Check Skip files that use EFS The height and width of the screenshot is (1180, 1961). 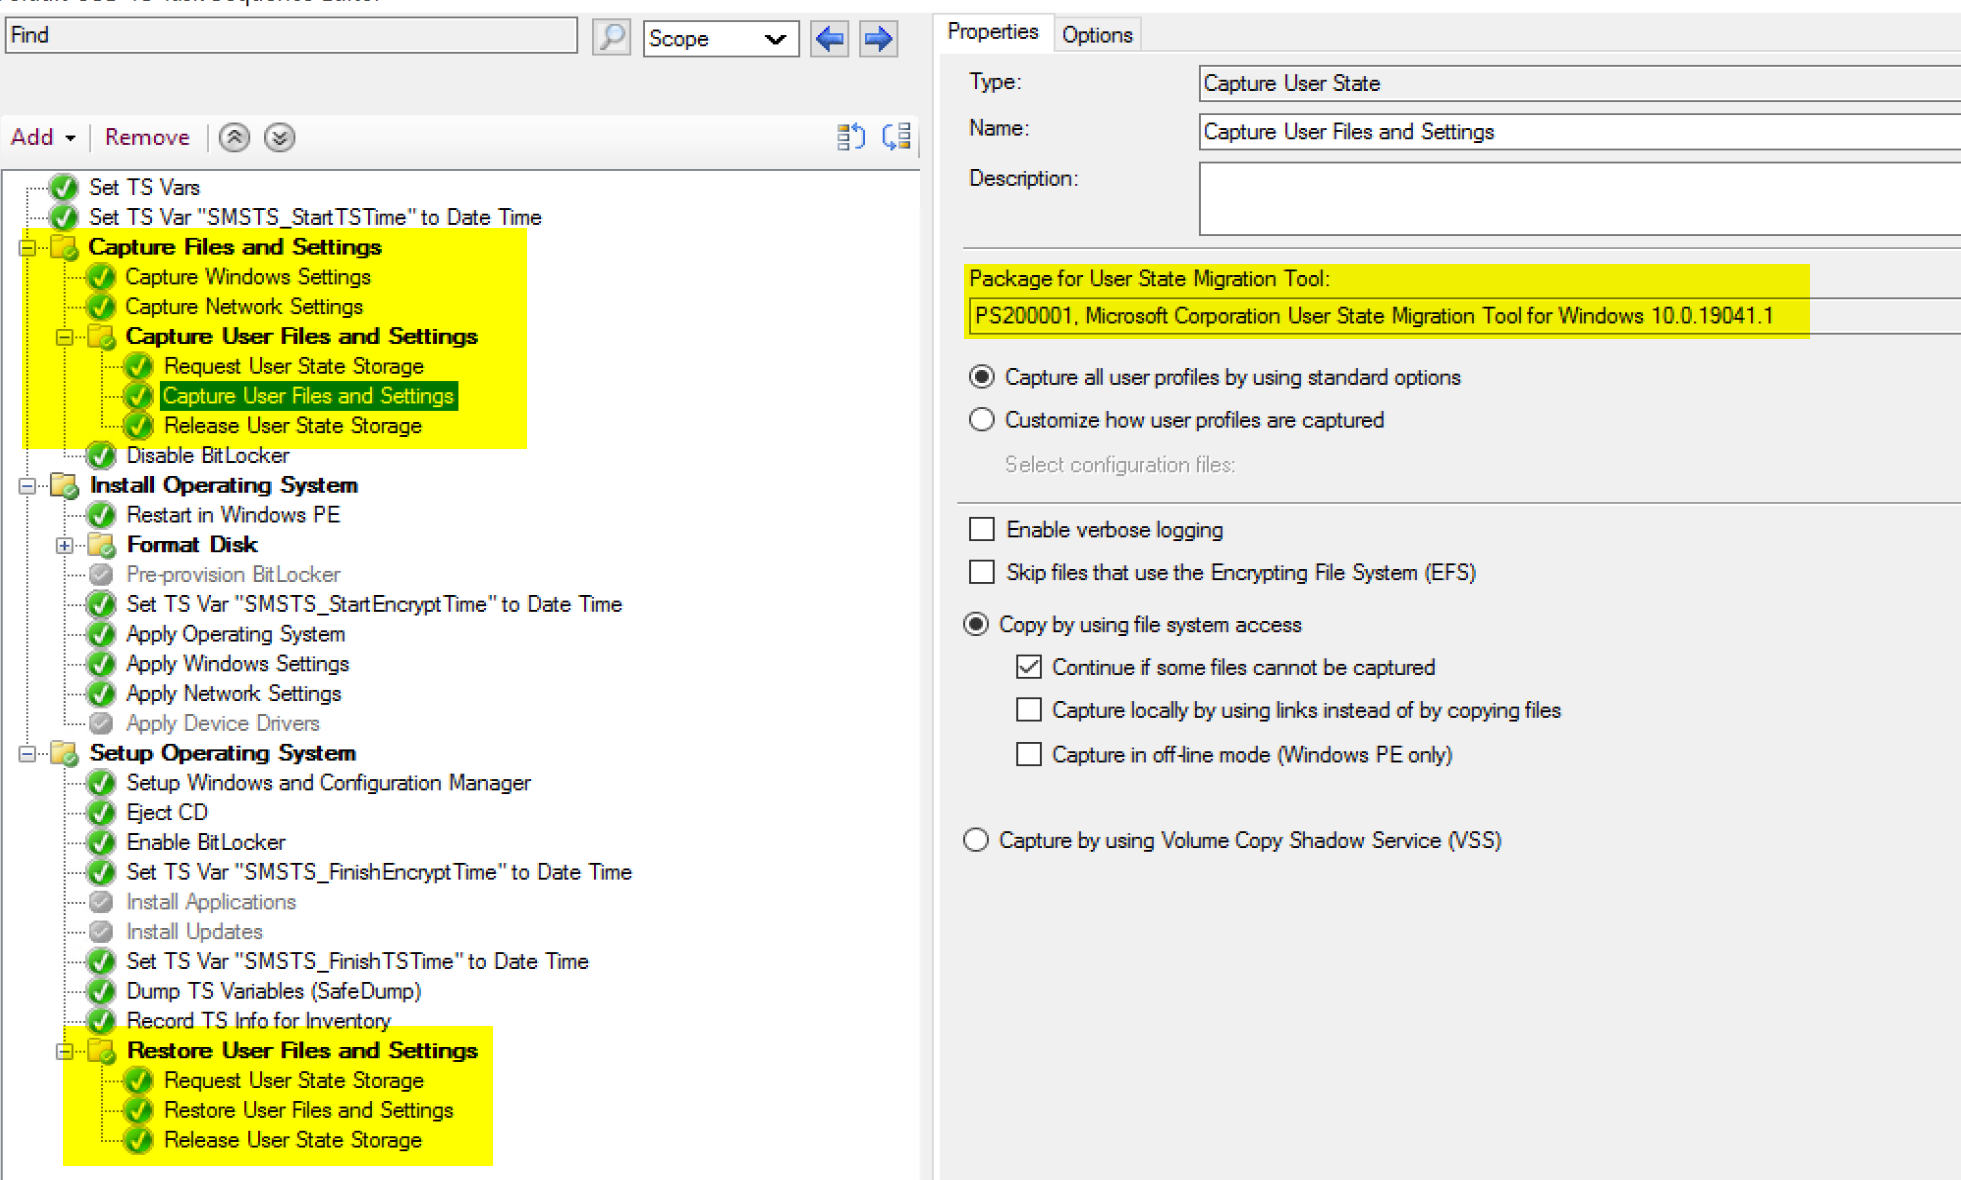pos(982,572)
